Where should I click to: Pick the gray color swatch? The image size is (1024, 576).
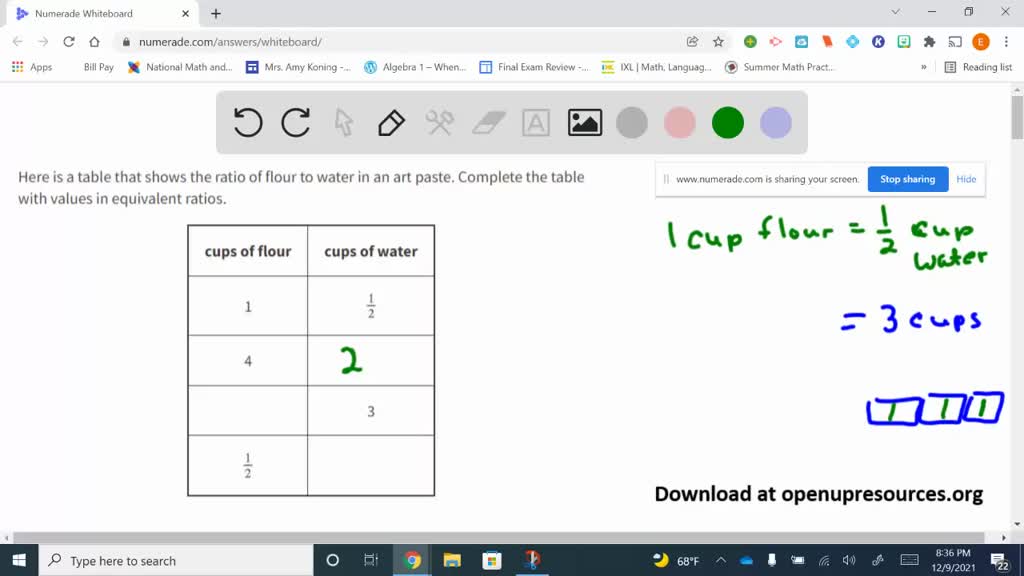632,123
